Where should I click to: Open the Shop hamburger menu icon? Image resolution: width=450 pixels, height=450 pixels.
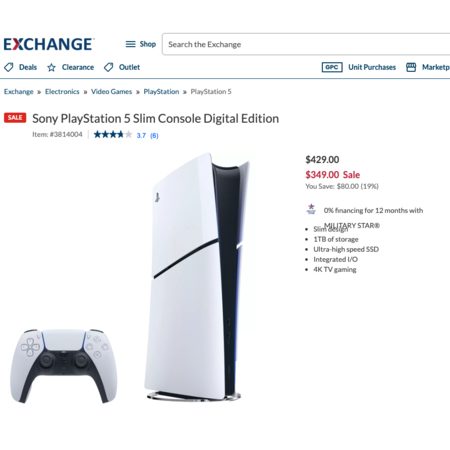[x=130, y=44]
